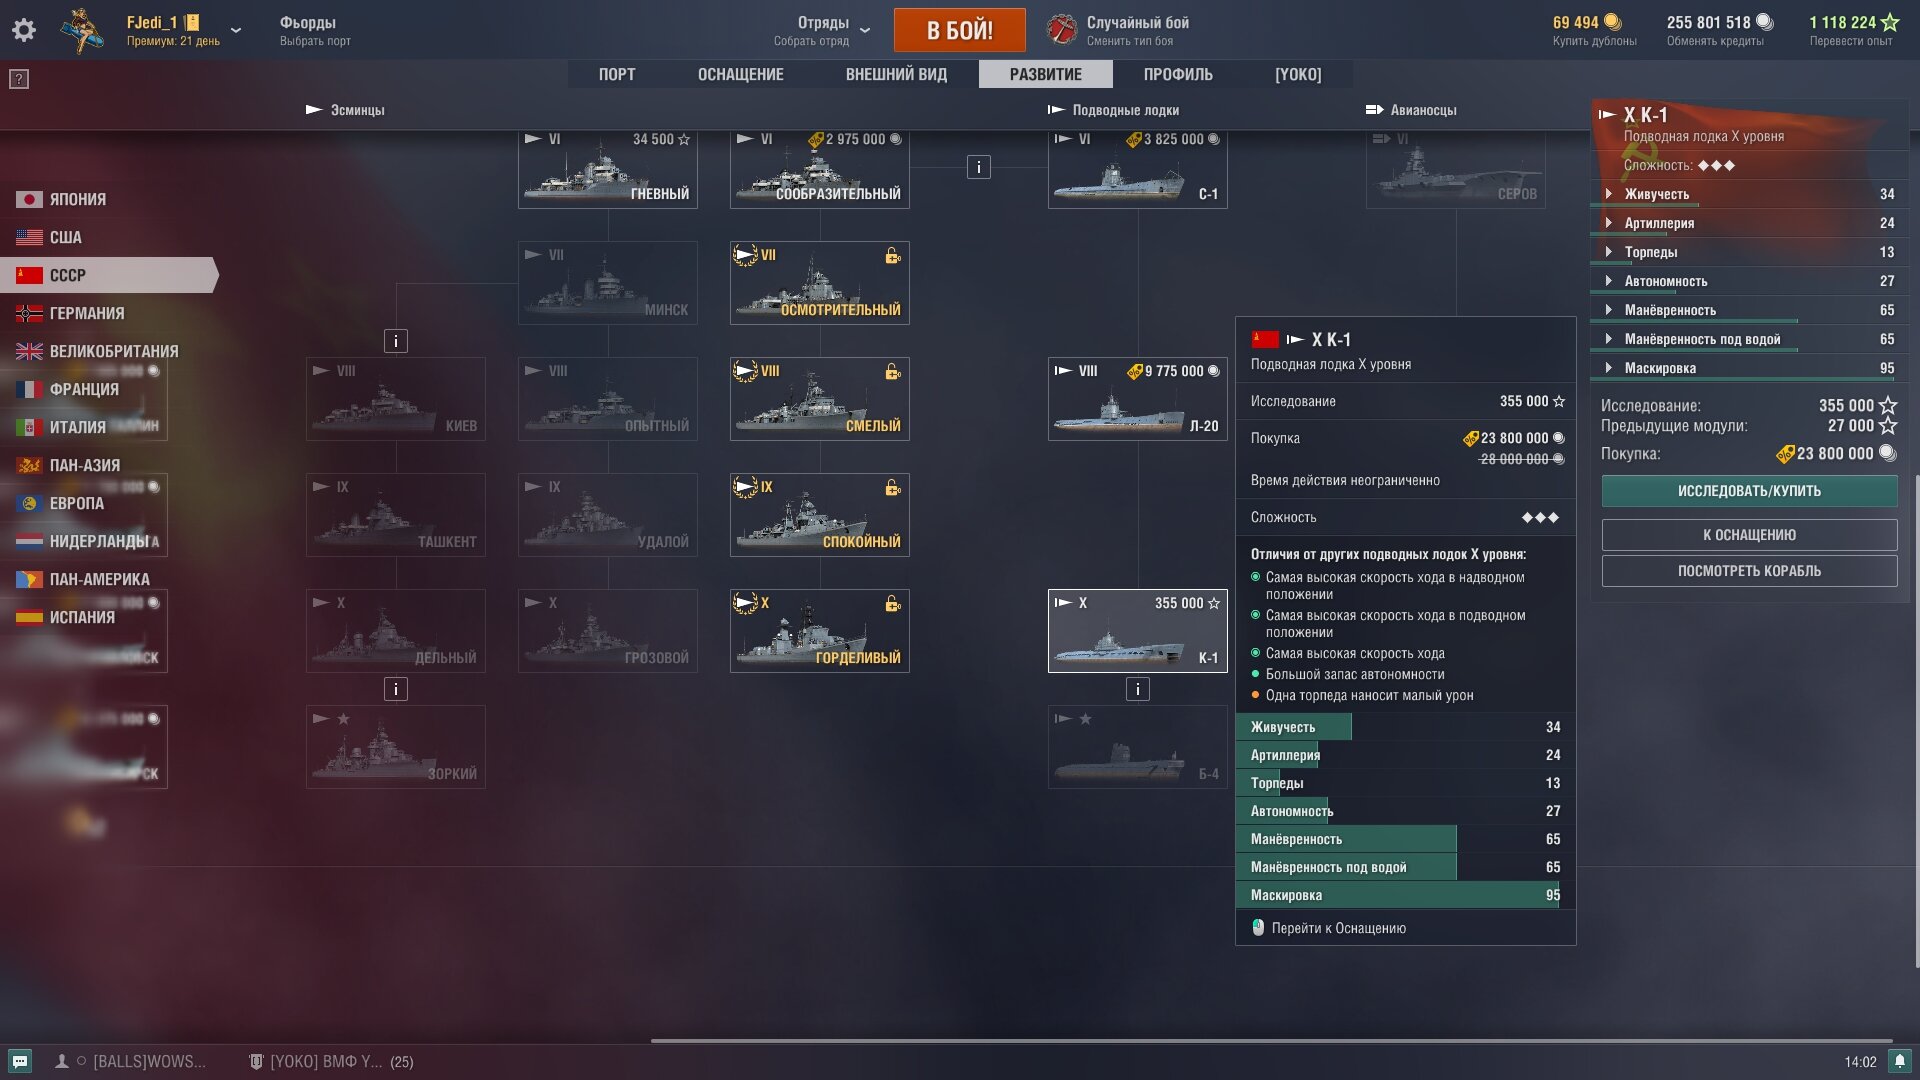
Task: Select the Япония nation filter
Action: point(77,199)
